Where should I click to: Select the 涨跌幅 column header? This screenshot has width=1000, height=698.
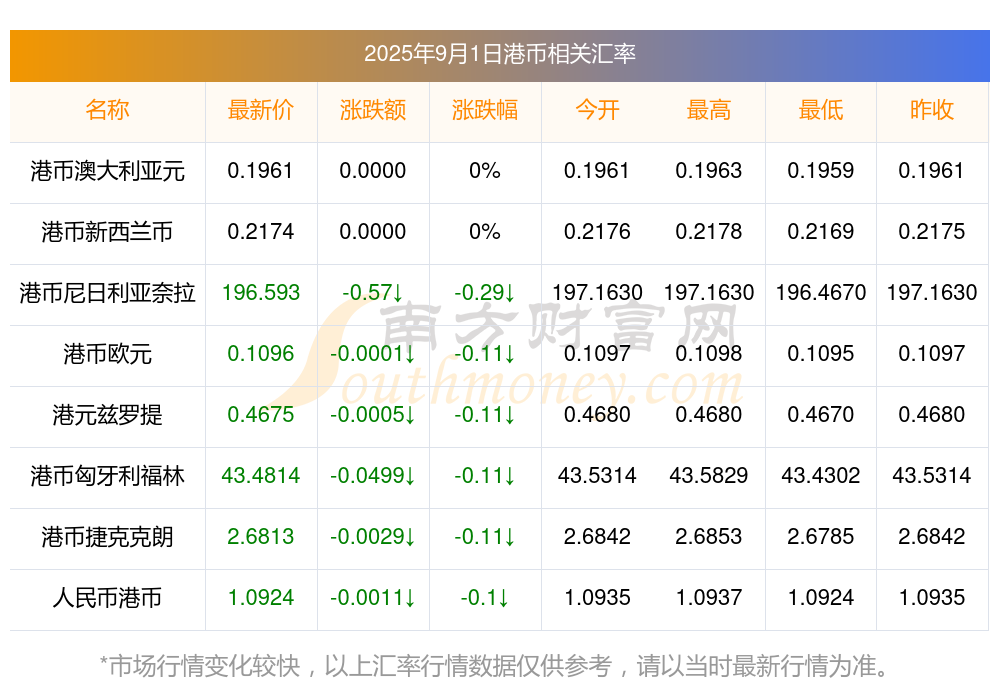click(x=485, y=110)
